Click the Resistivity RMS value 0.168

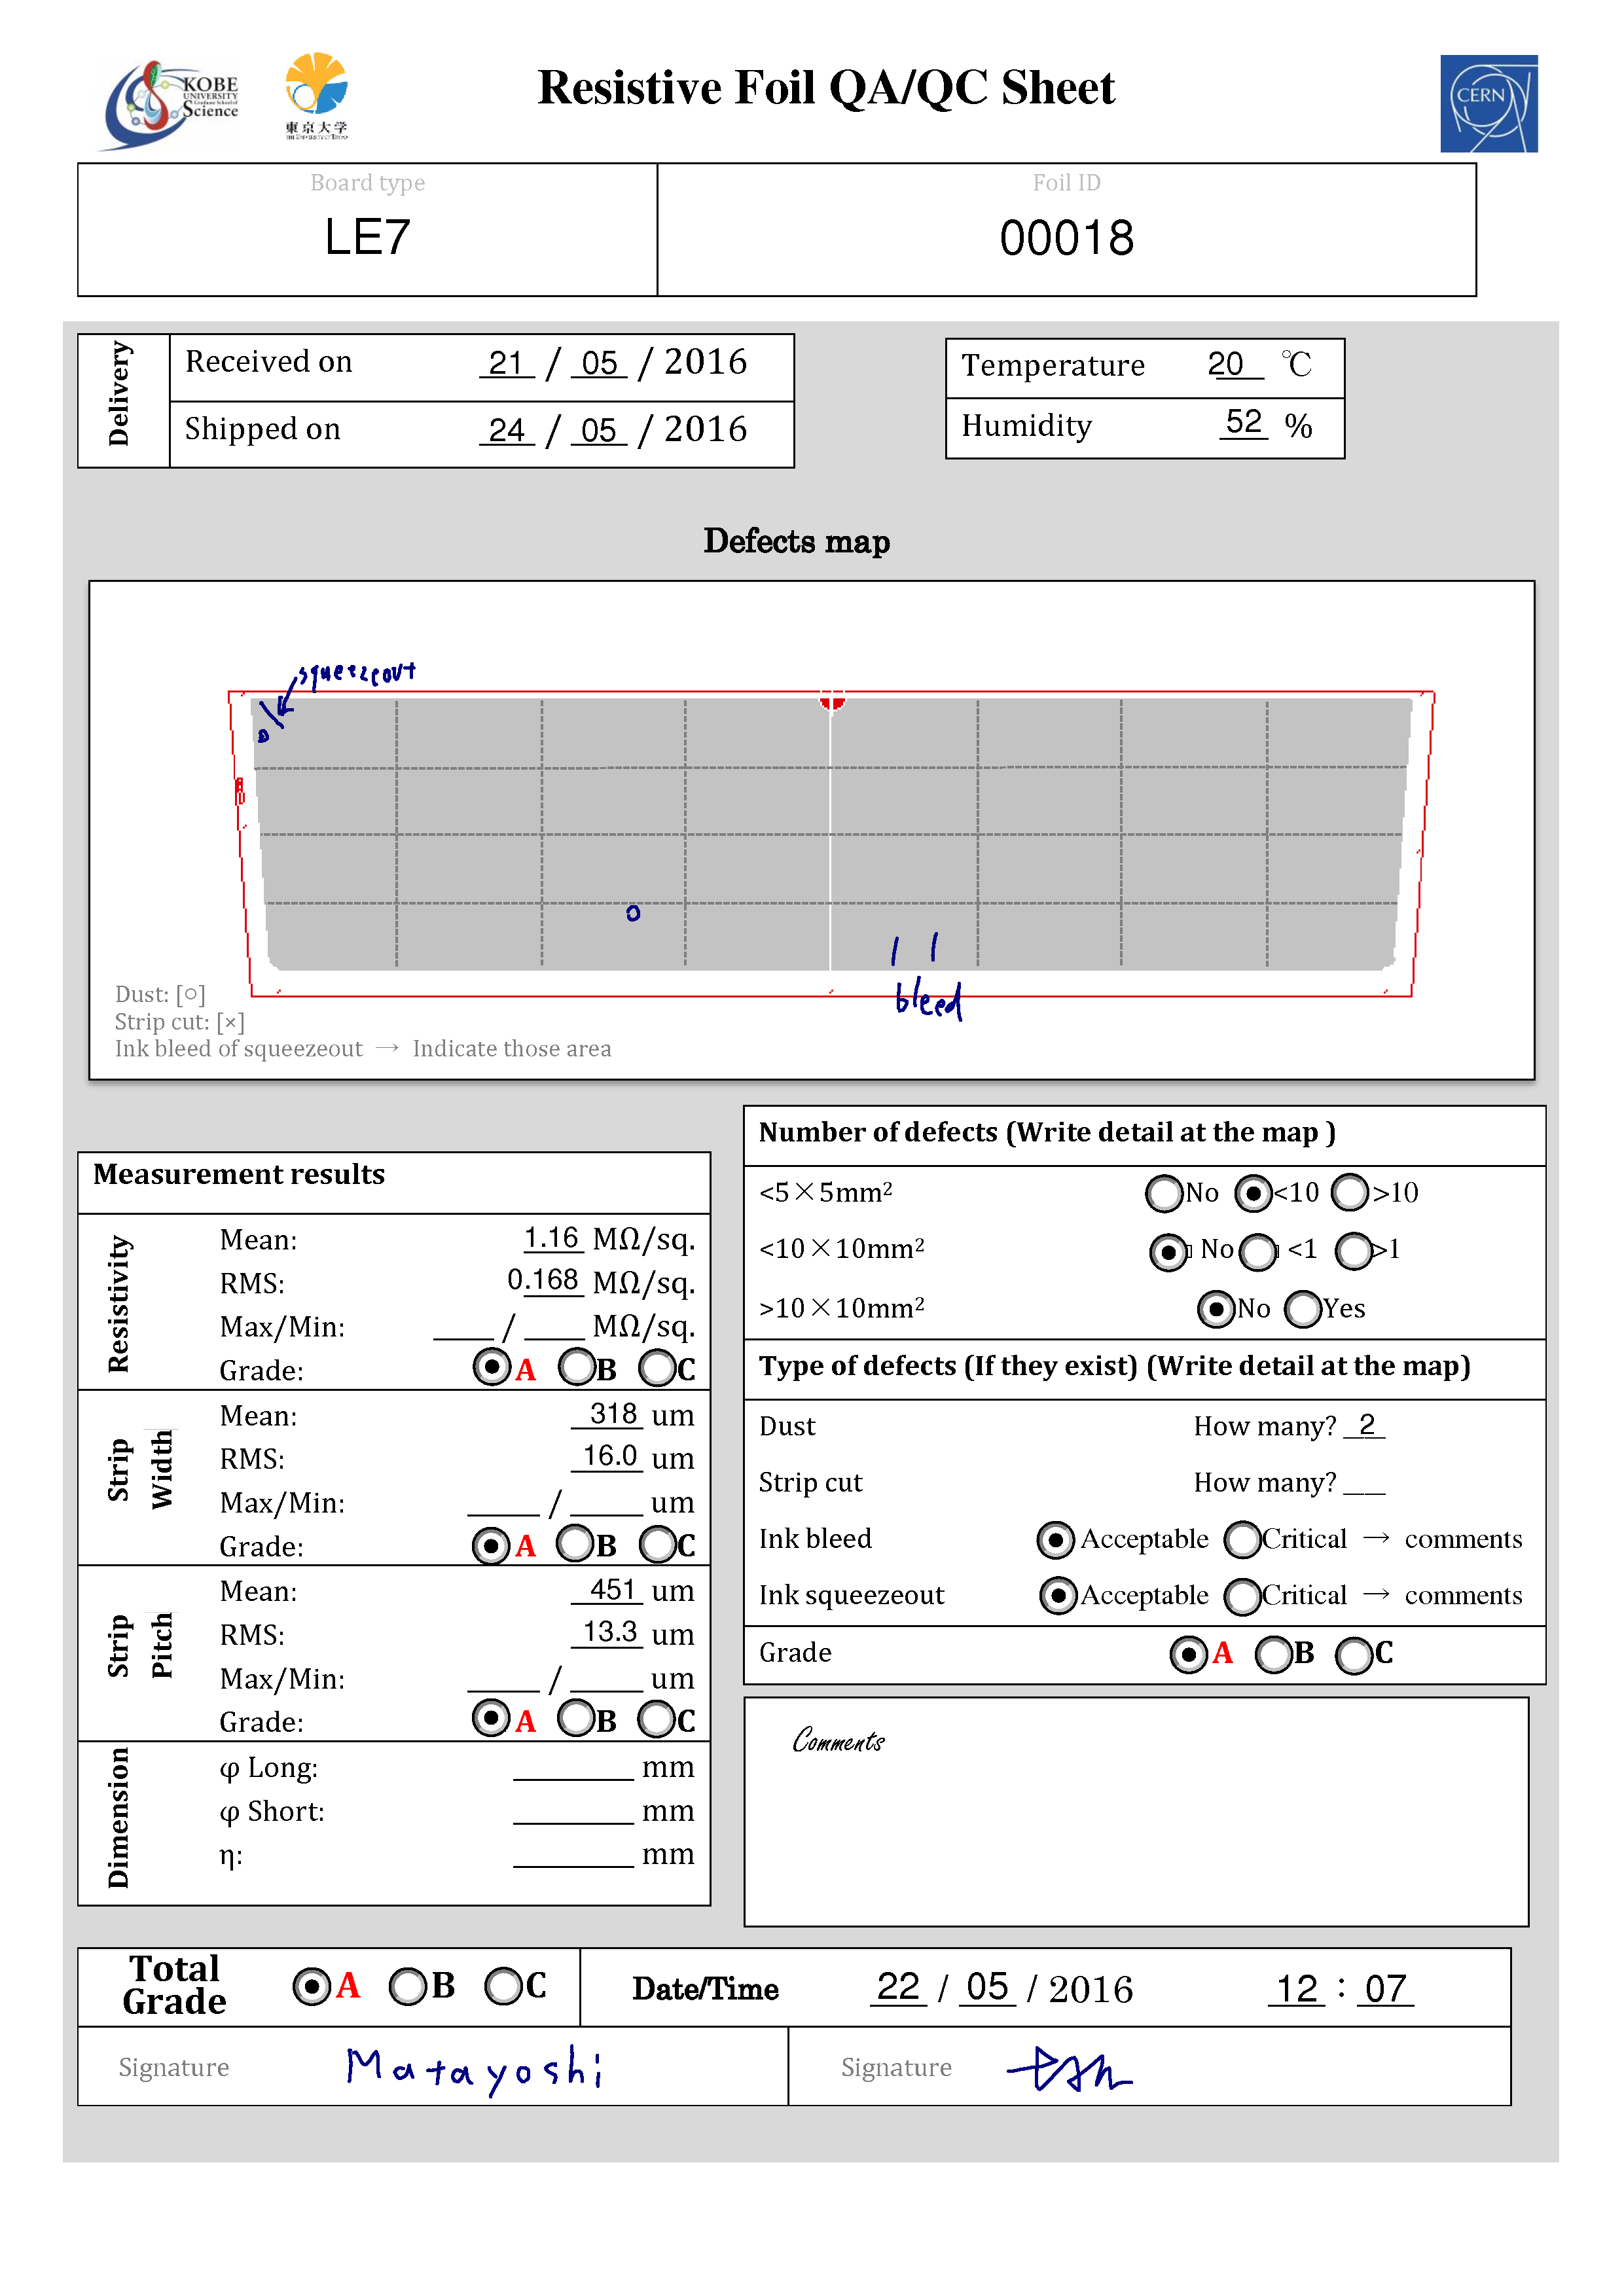tap(544, 1280)
